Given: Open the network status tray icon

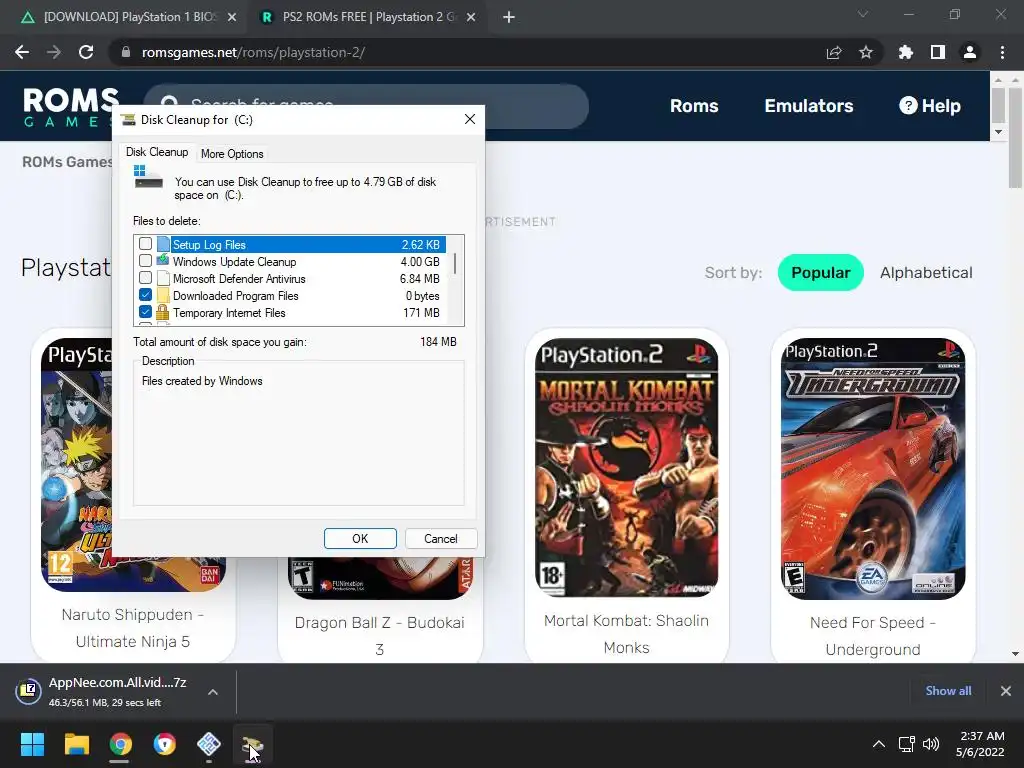Looking at the screenshot, I should pyautogui.click(x=906, y=744).
